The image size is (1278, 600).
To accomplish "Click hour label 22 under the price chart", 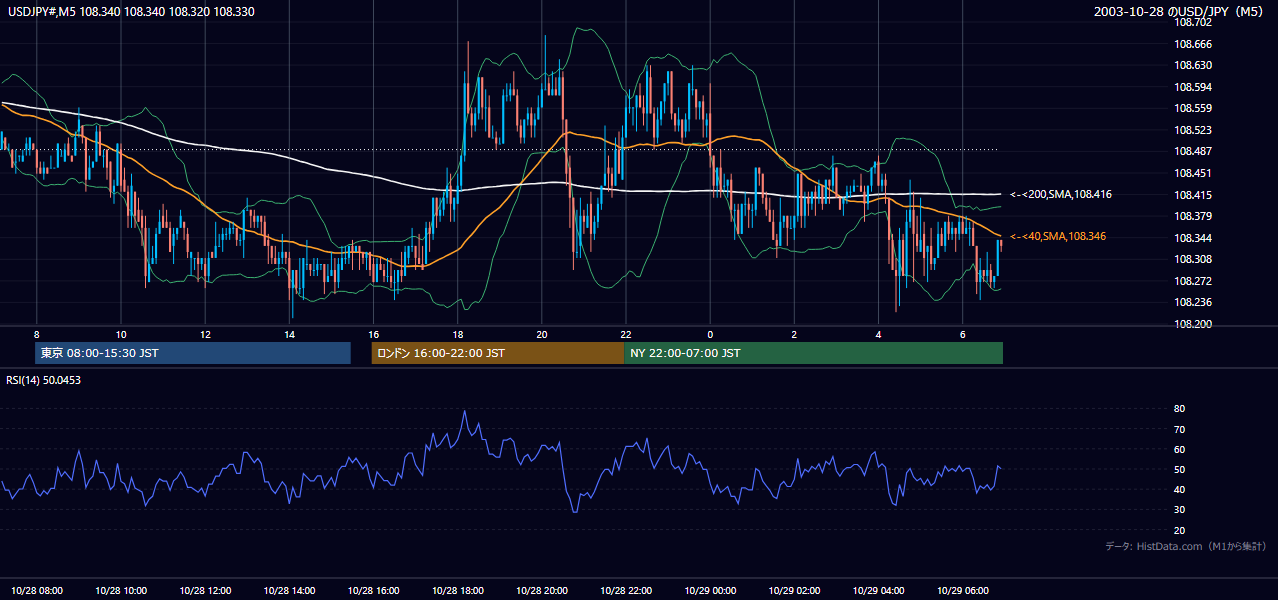I will point(625,334).
